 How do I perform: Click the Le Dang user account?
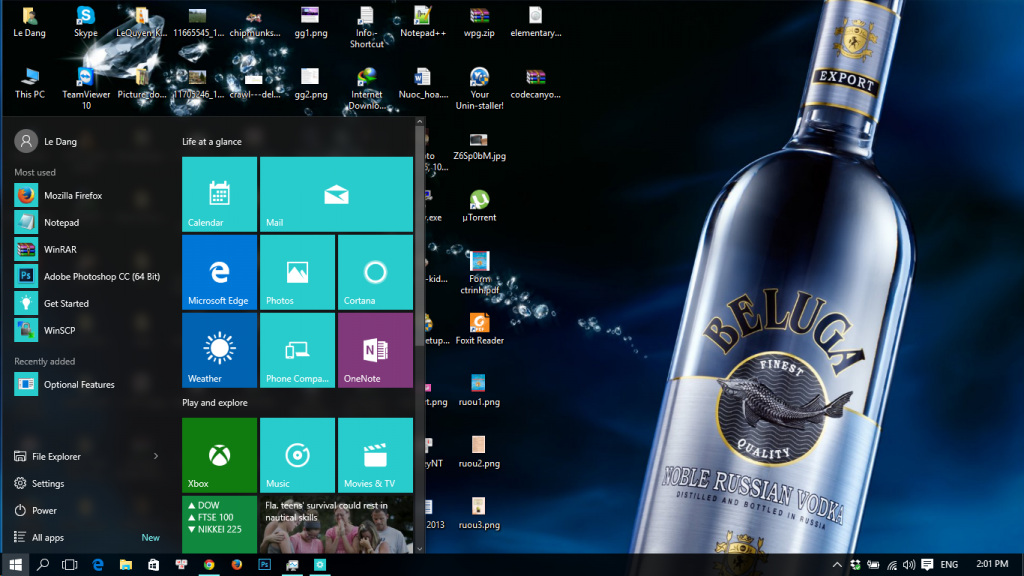(46, 141)
